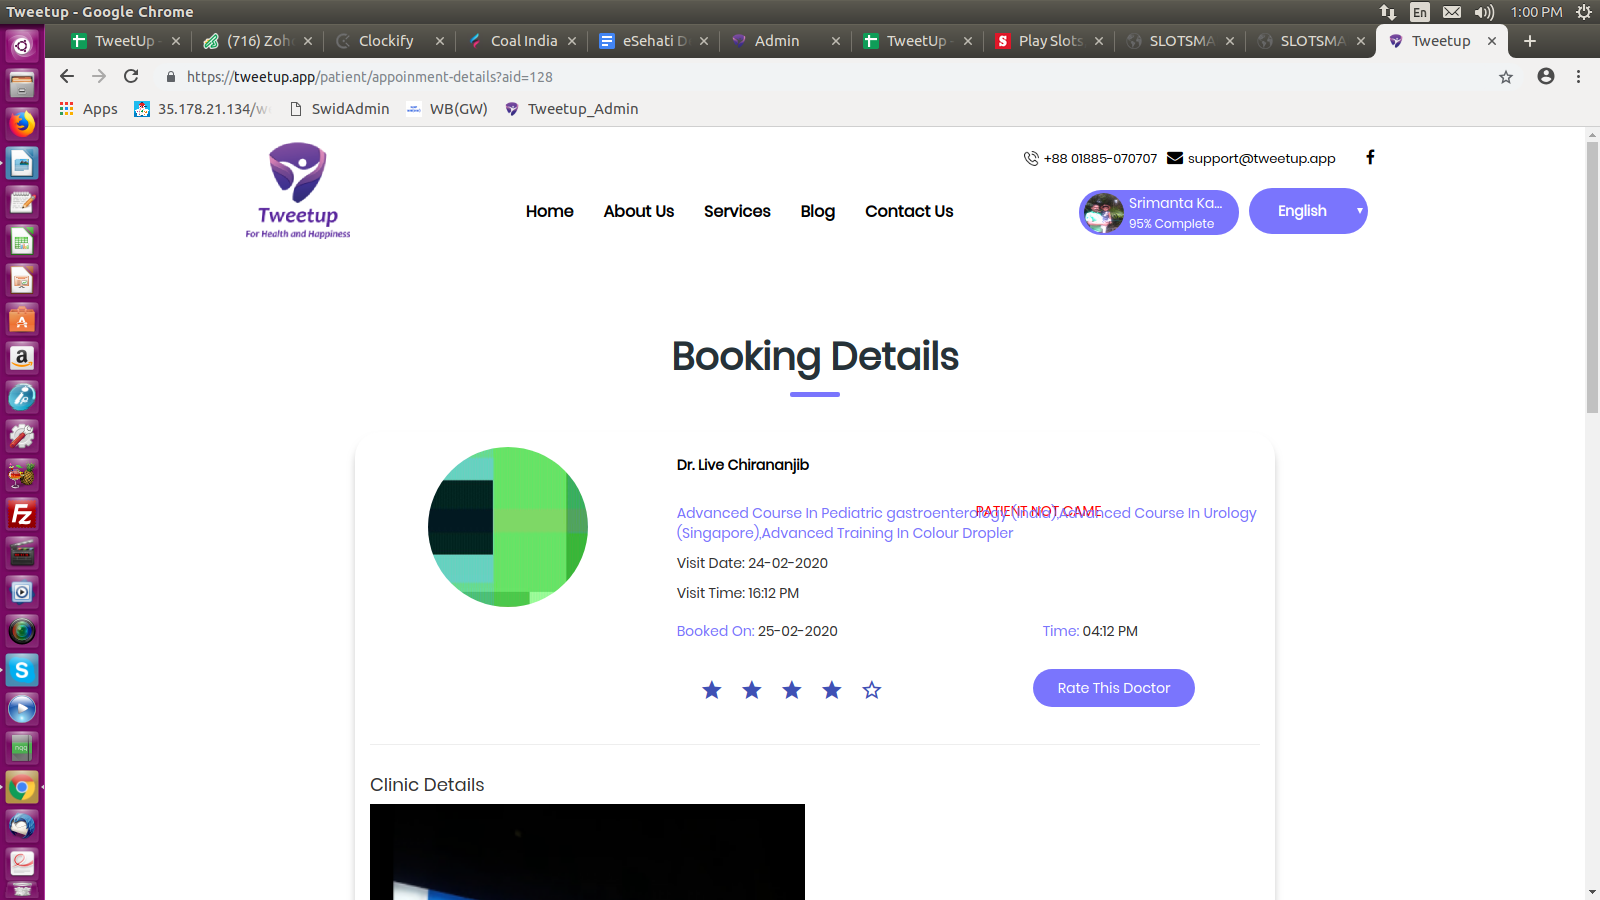1600x900 pixels.
Task: Open system settings gear in top bar
Action: coord(1583,12)
